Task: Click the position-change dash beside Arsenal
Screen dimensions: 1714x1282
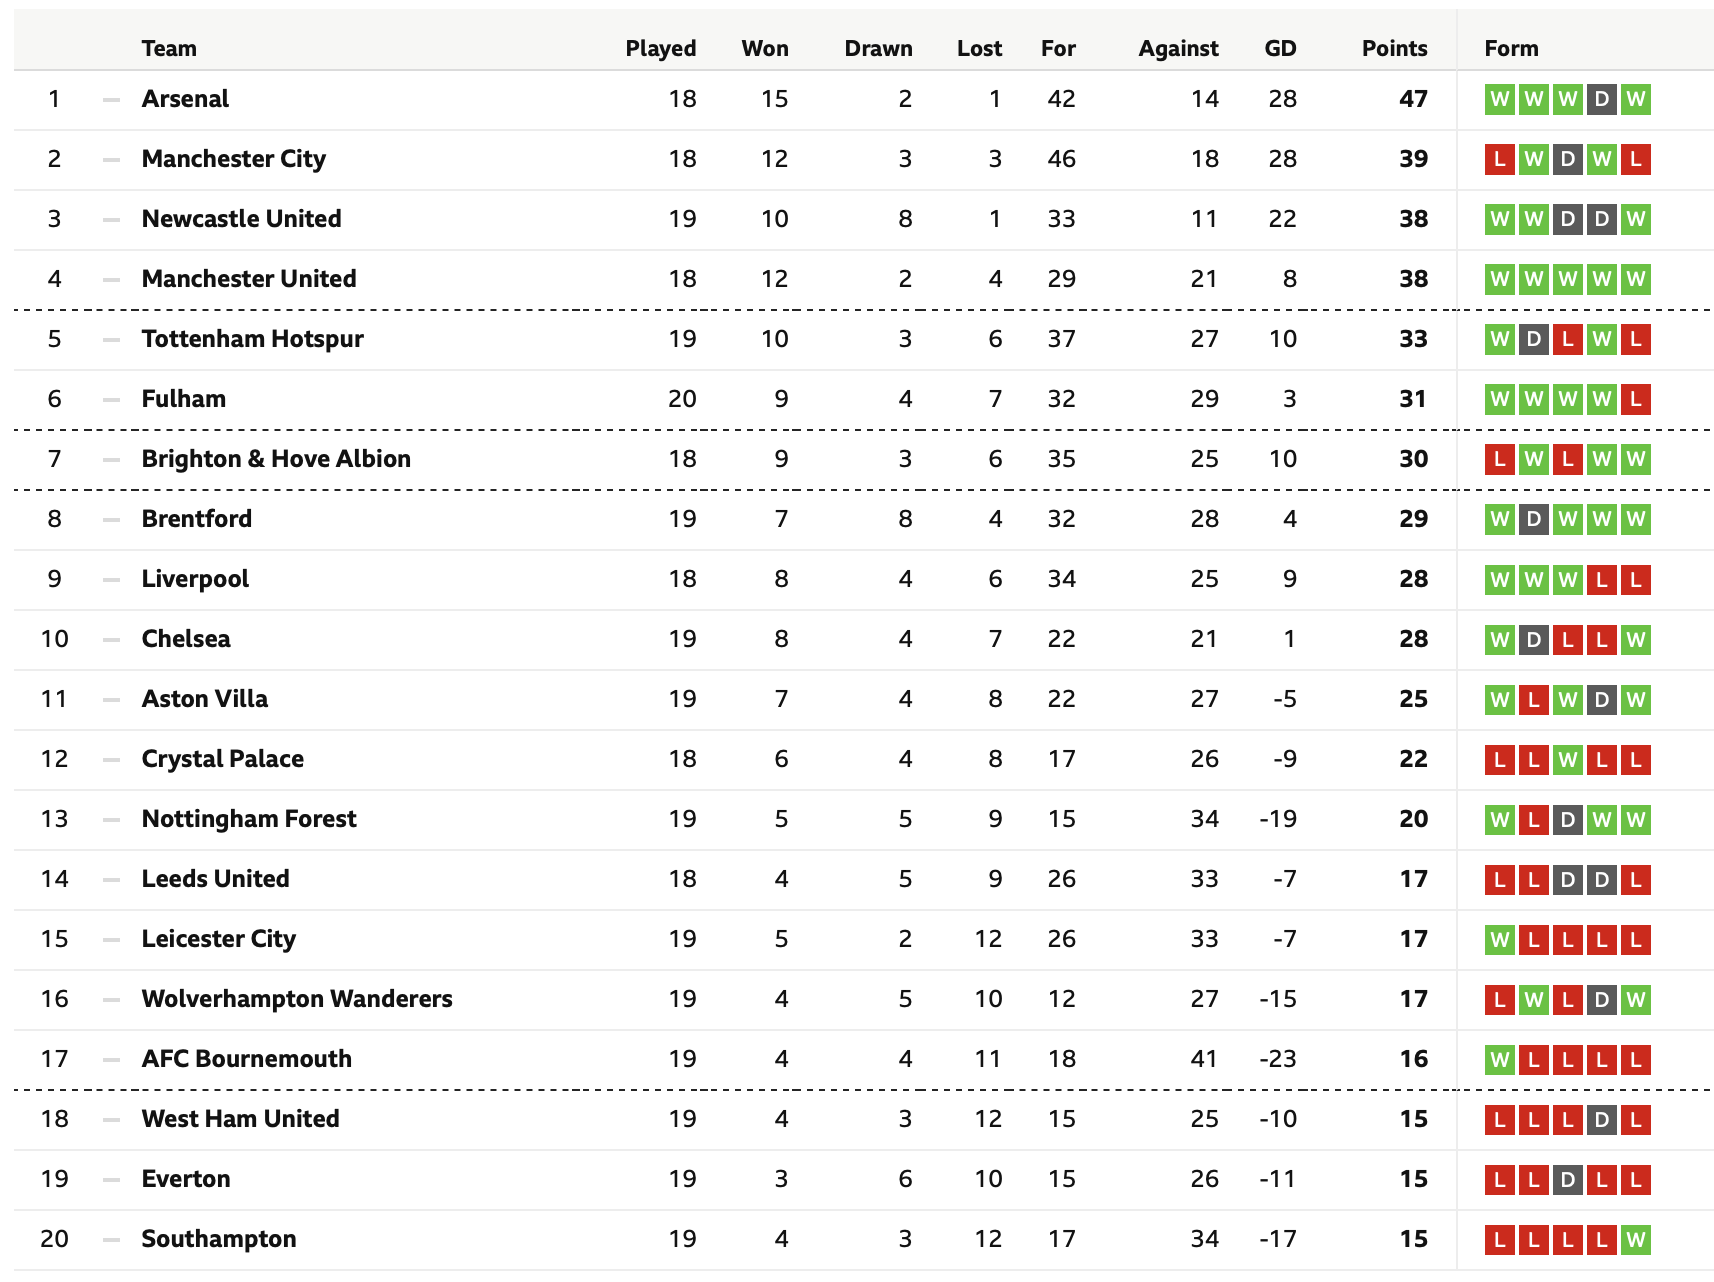Action: [111, 99]
